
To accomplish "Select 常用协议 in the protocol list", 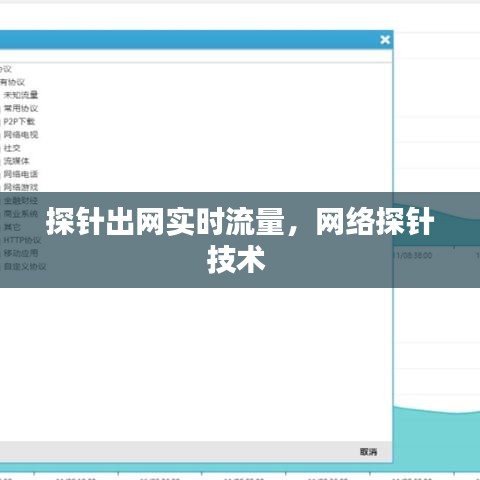I will (21, 108).
